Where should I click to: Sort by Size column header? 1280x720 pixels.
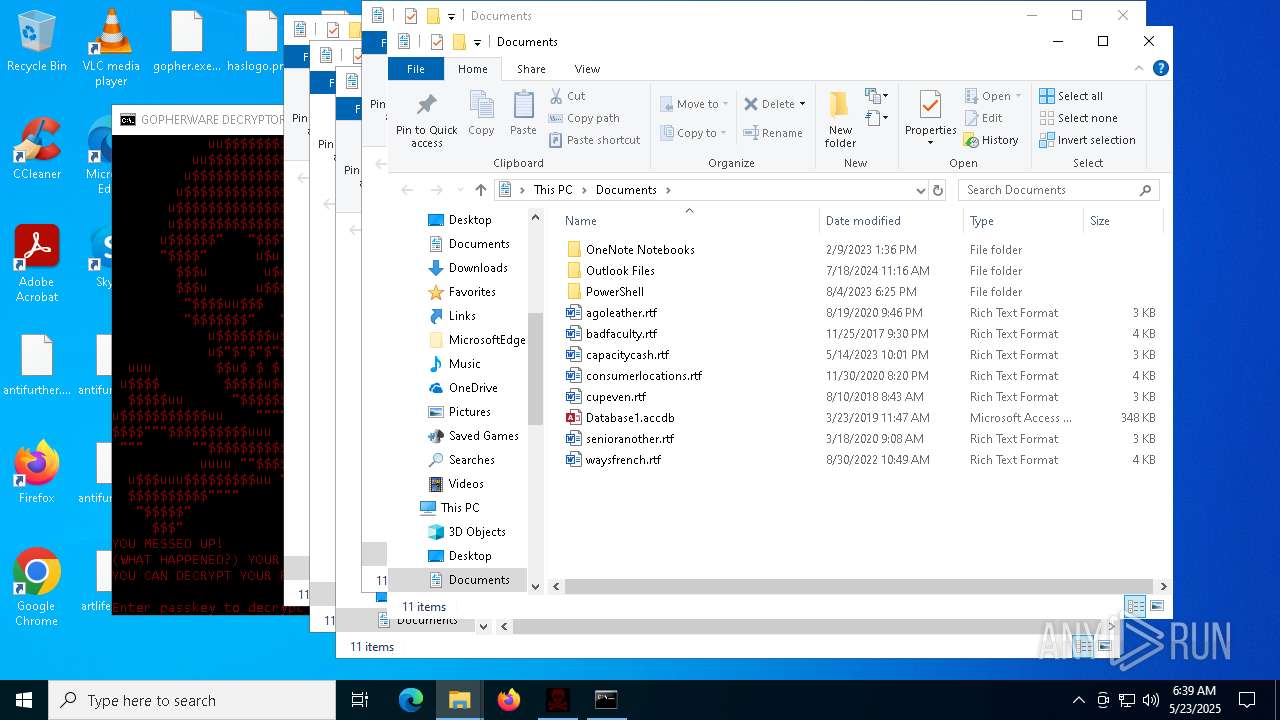(x=1123, y=221)
